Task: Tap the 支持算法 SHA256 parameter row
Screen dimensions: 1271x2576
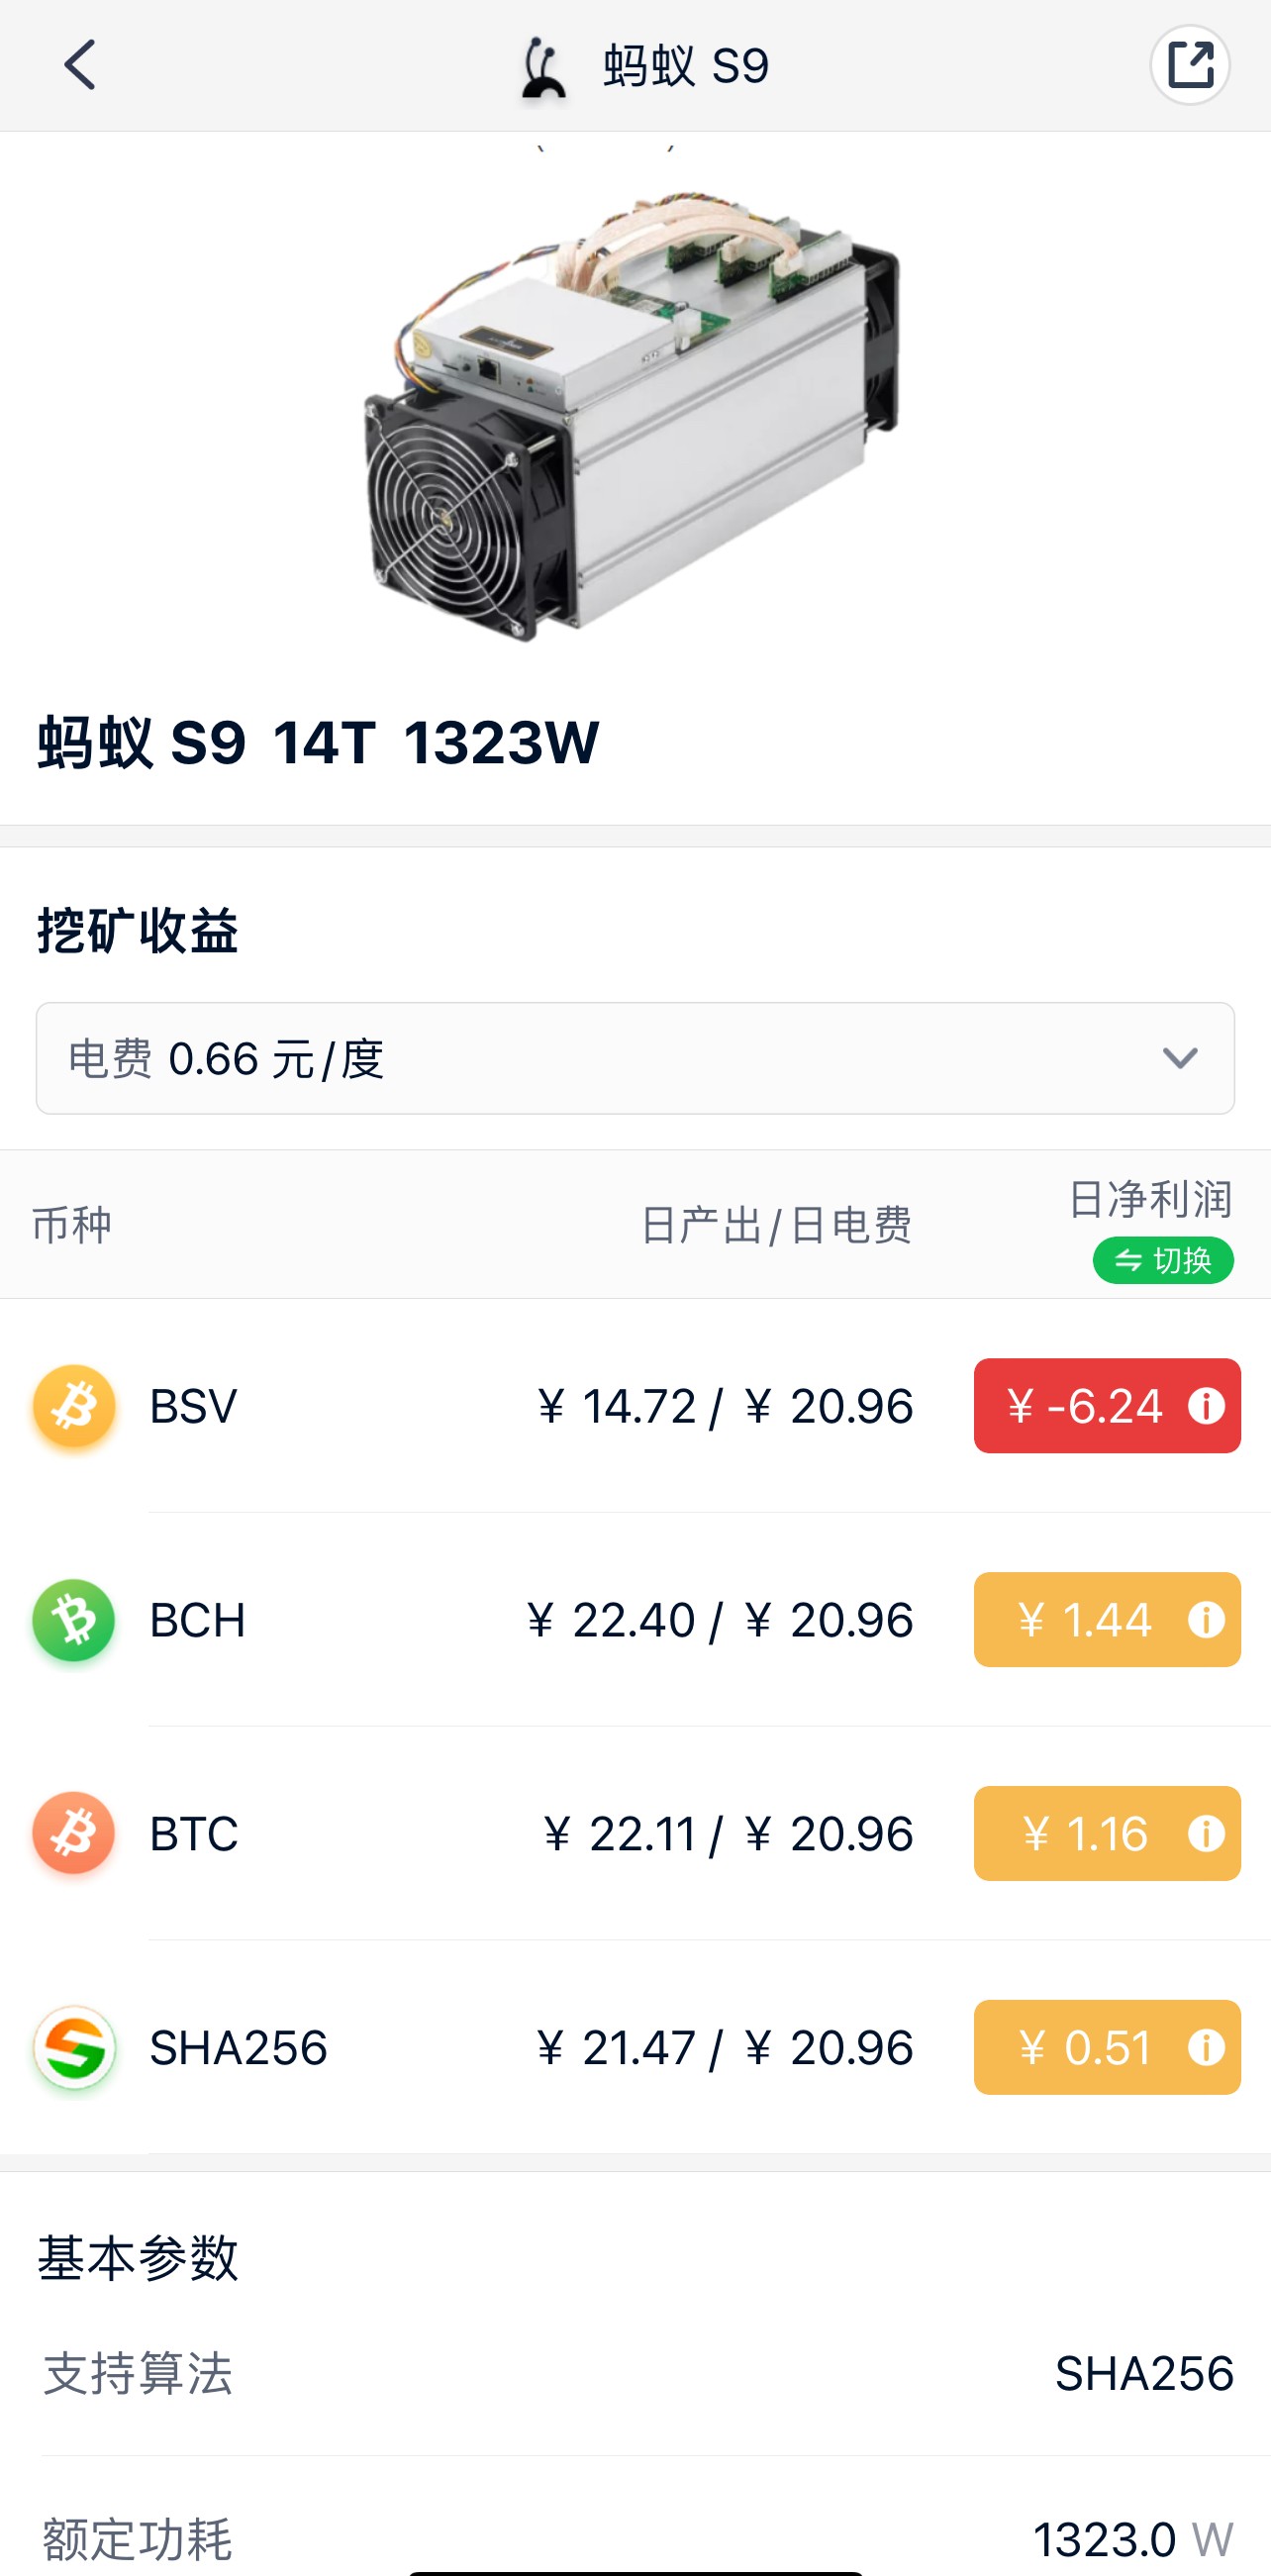Action: coord(638,2374)
